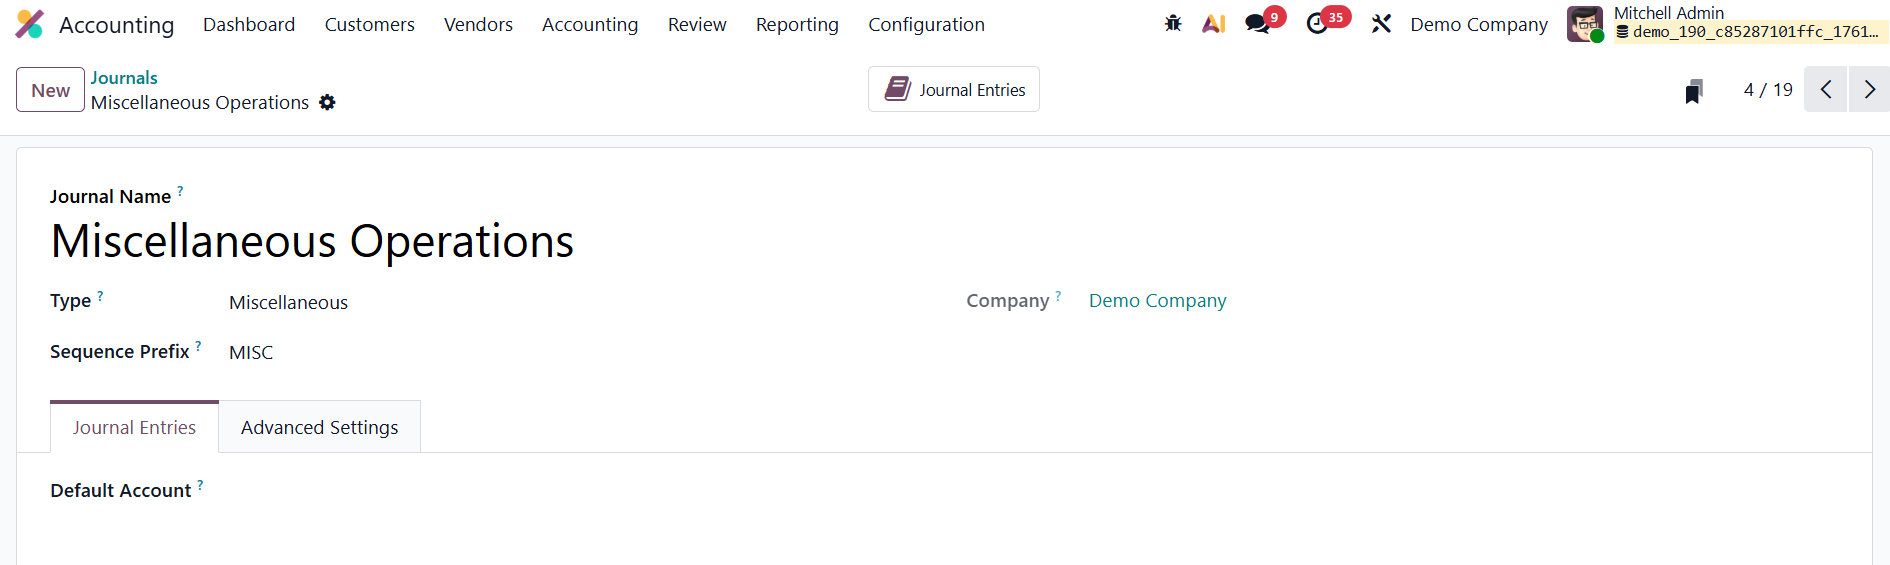Follow the Journals breadcrumb link

(x=124, y=77)
